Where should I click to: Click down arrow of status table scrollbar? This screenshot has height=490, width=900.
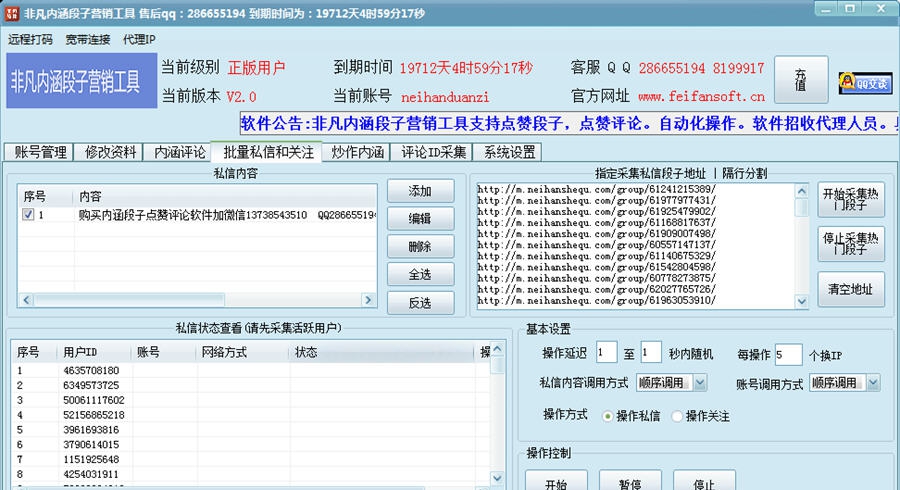coord(497,478)
